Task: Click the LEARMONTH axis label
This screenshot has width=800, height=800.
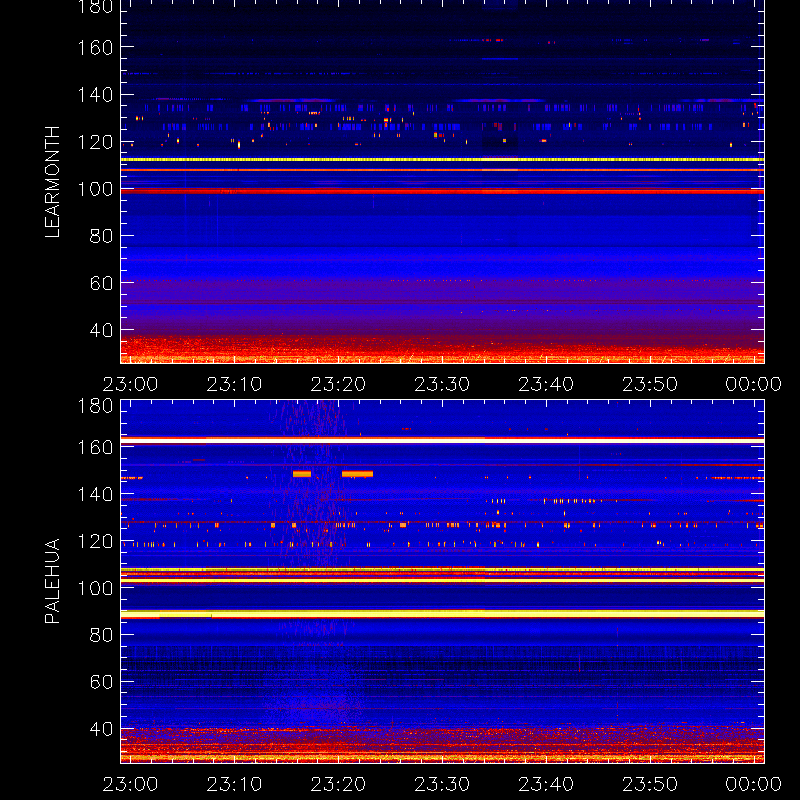Action: 52,182
